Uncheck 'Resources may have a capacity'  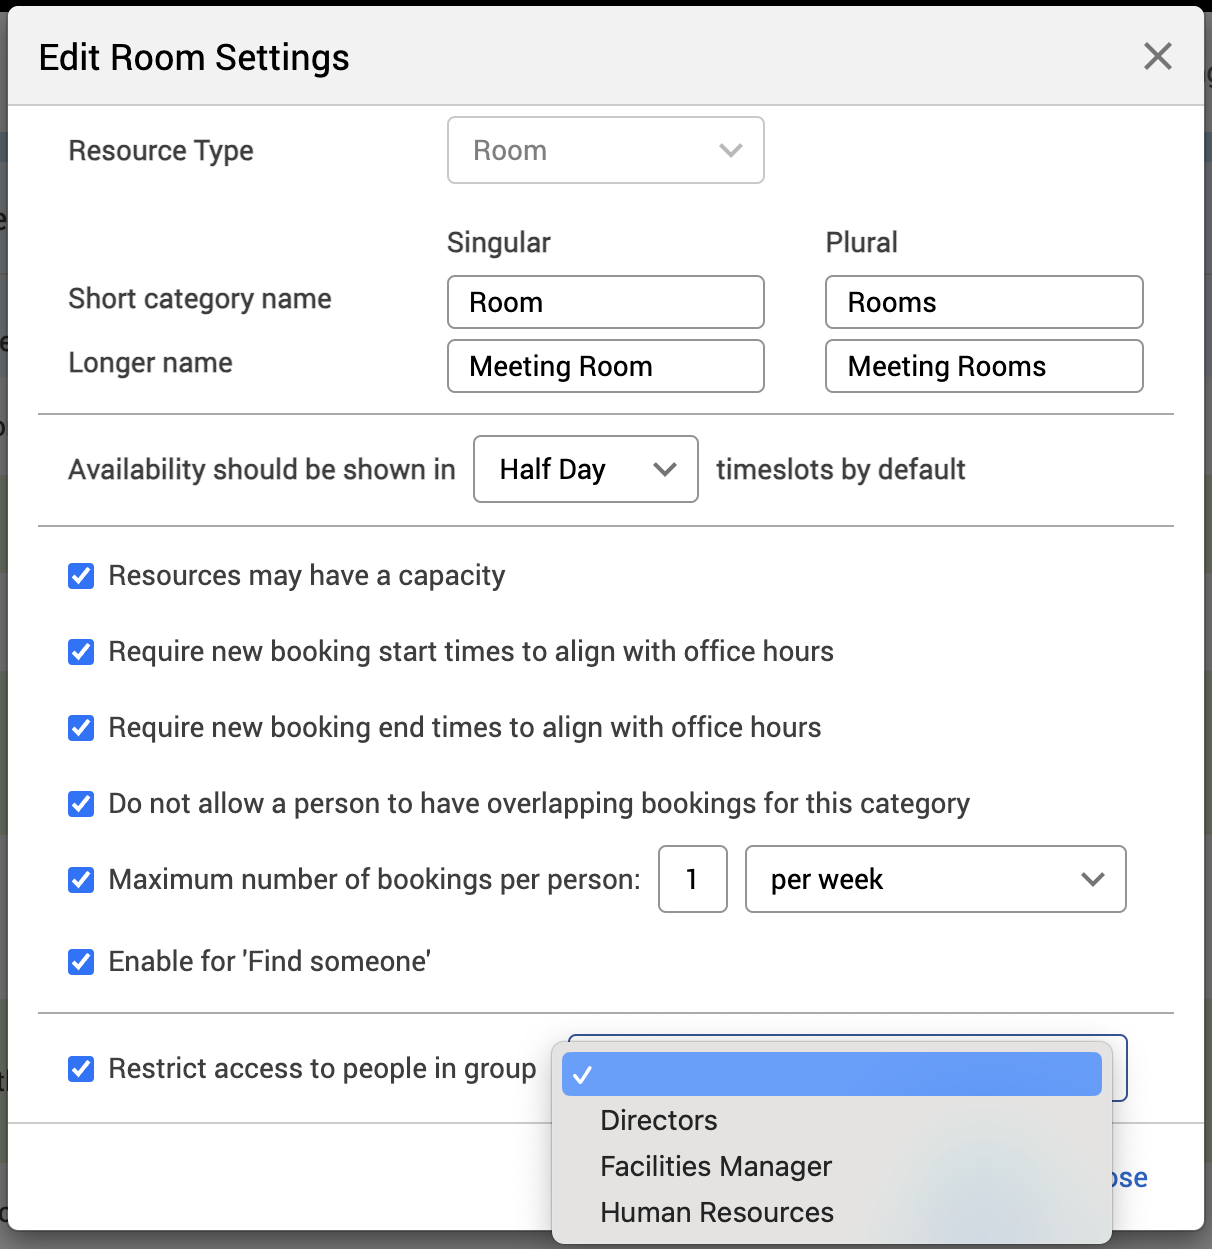tap(80, 576)
